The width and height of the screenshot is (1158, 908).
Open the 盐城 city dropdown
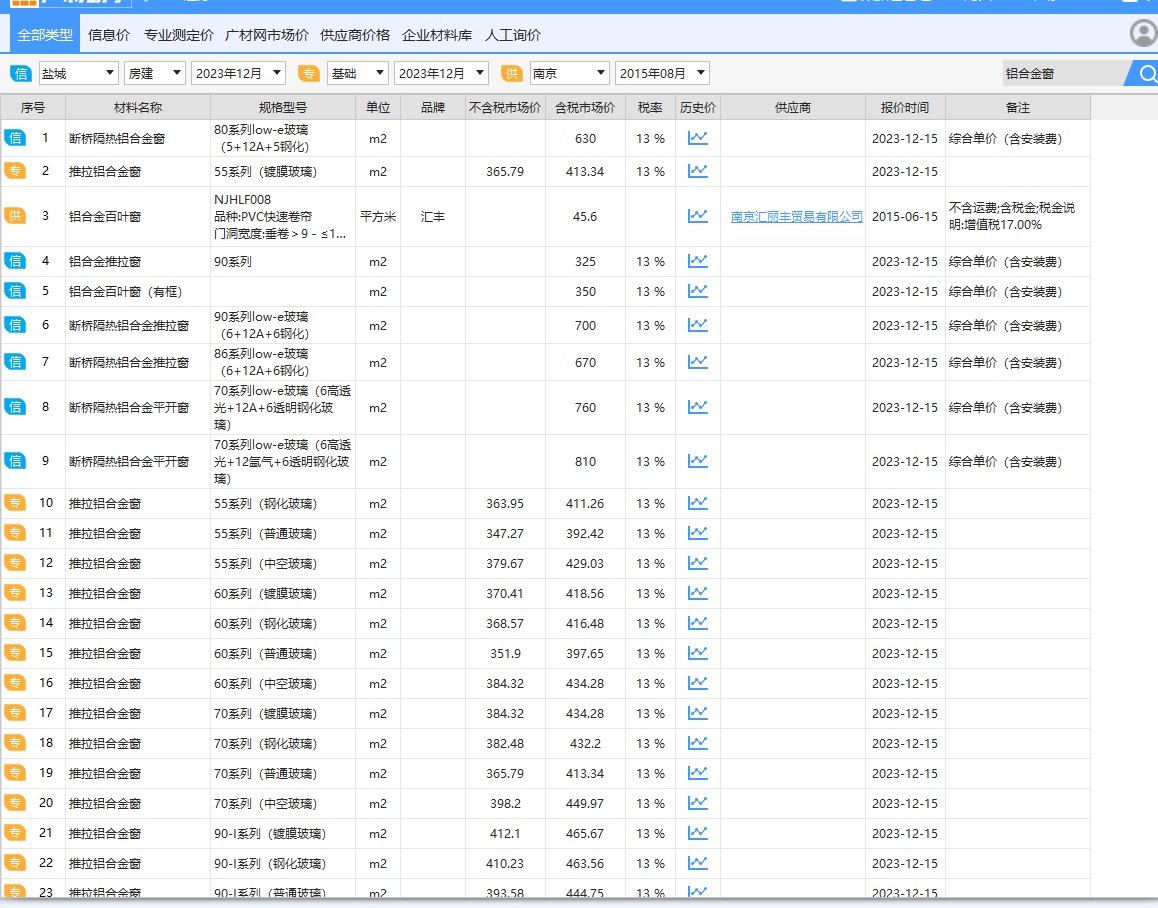click(x=78, y=73)
